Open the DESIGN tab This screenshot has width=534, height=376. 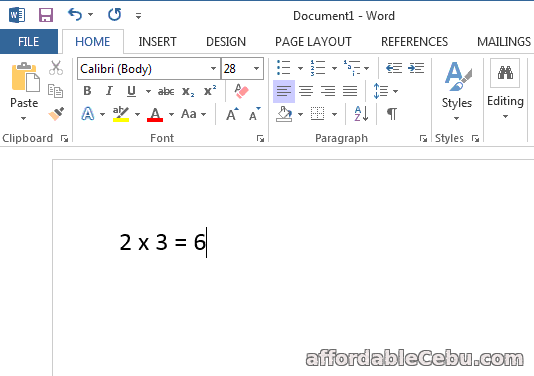coord(226,42)
